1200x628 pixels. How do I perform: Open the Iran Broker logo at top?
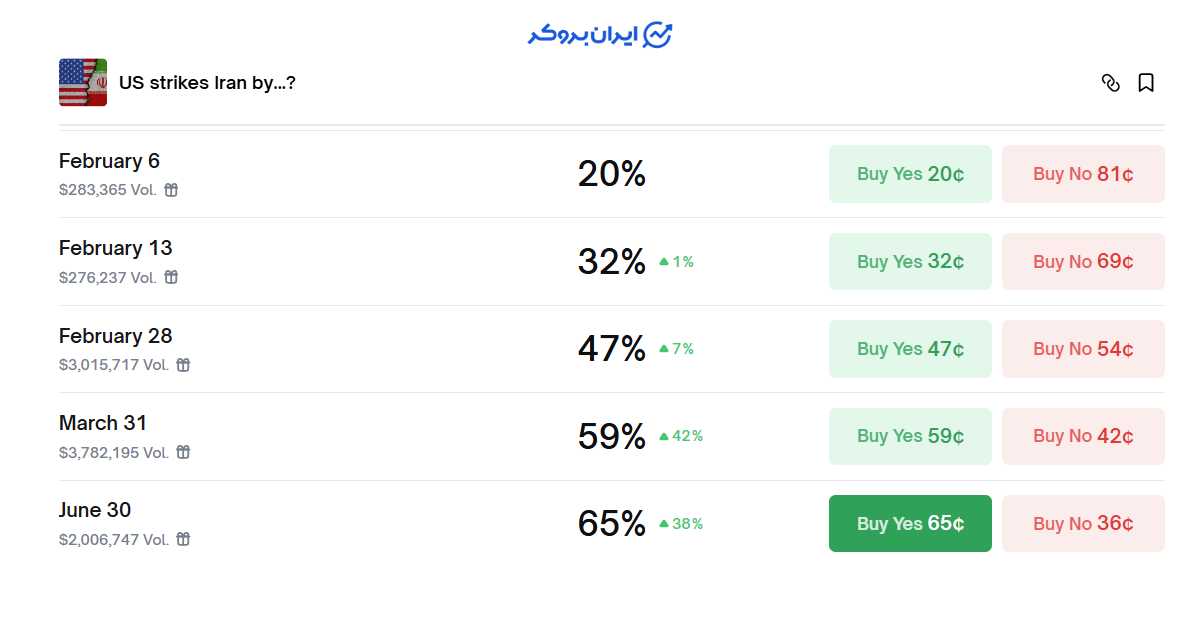click(600, 35)
